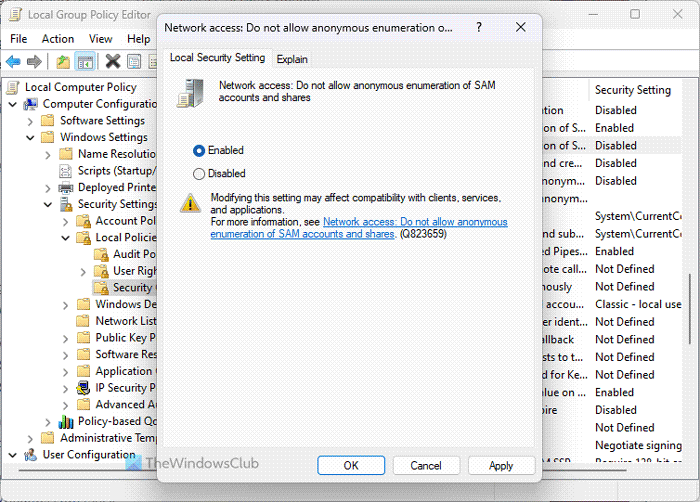Close the Network access dialog
Image resolution: width=700 pixels, height=502 pixels.
pyautogui.click(x=521, y=27)
